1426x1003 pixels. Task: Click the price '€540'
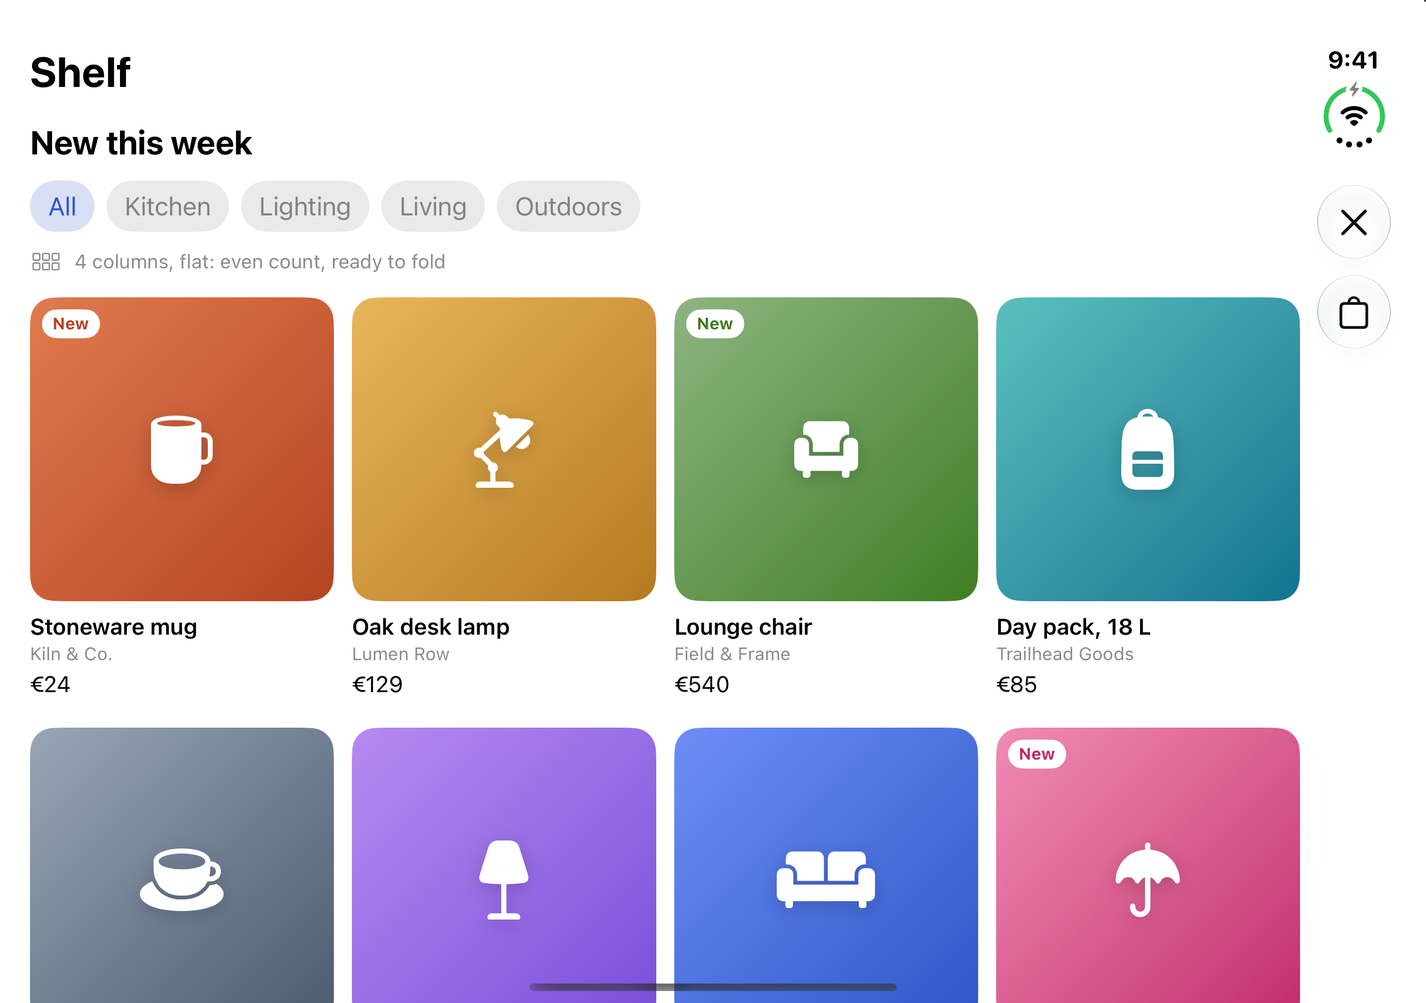[702, 685]
